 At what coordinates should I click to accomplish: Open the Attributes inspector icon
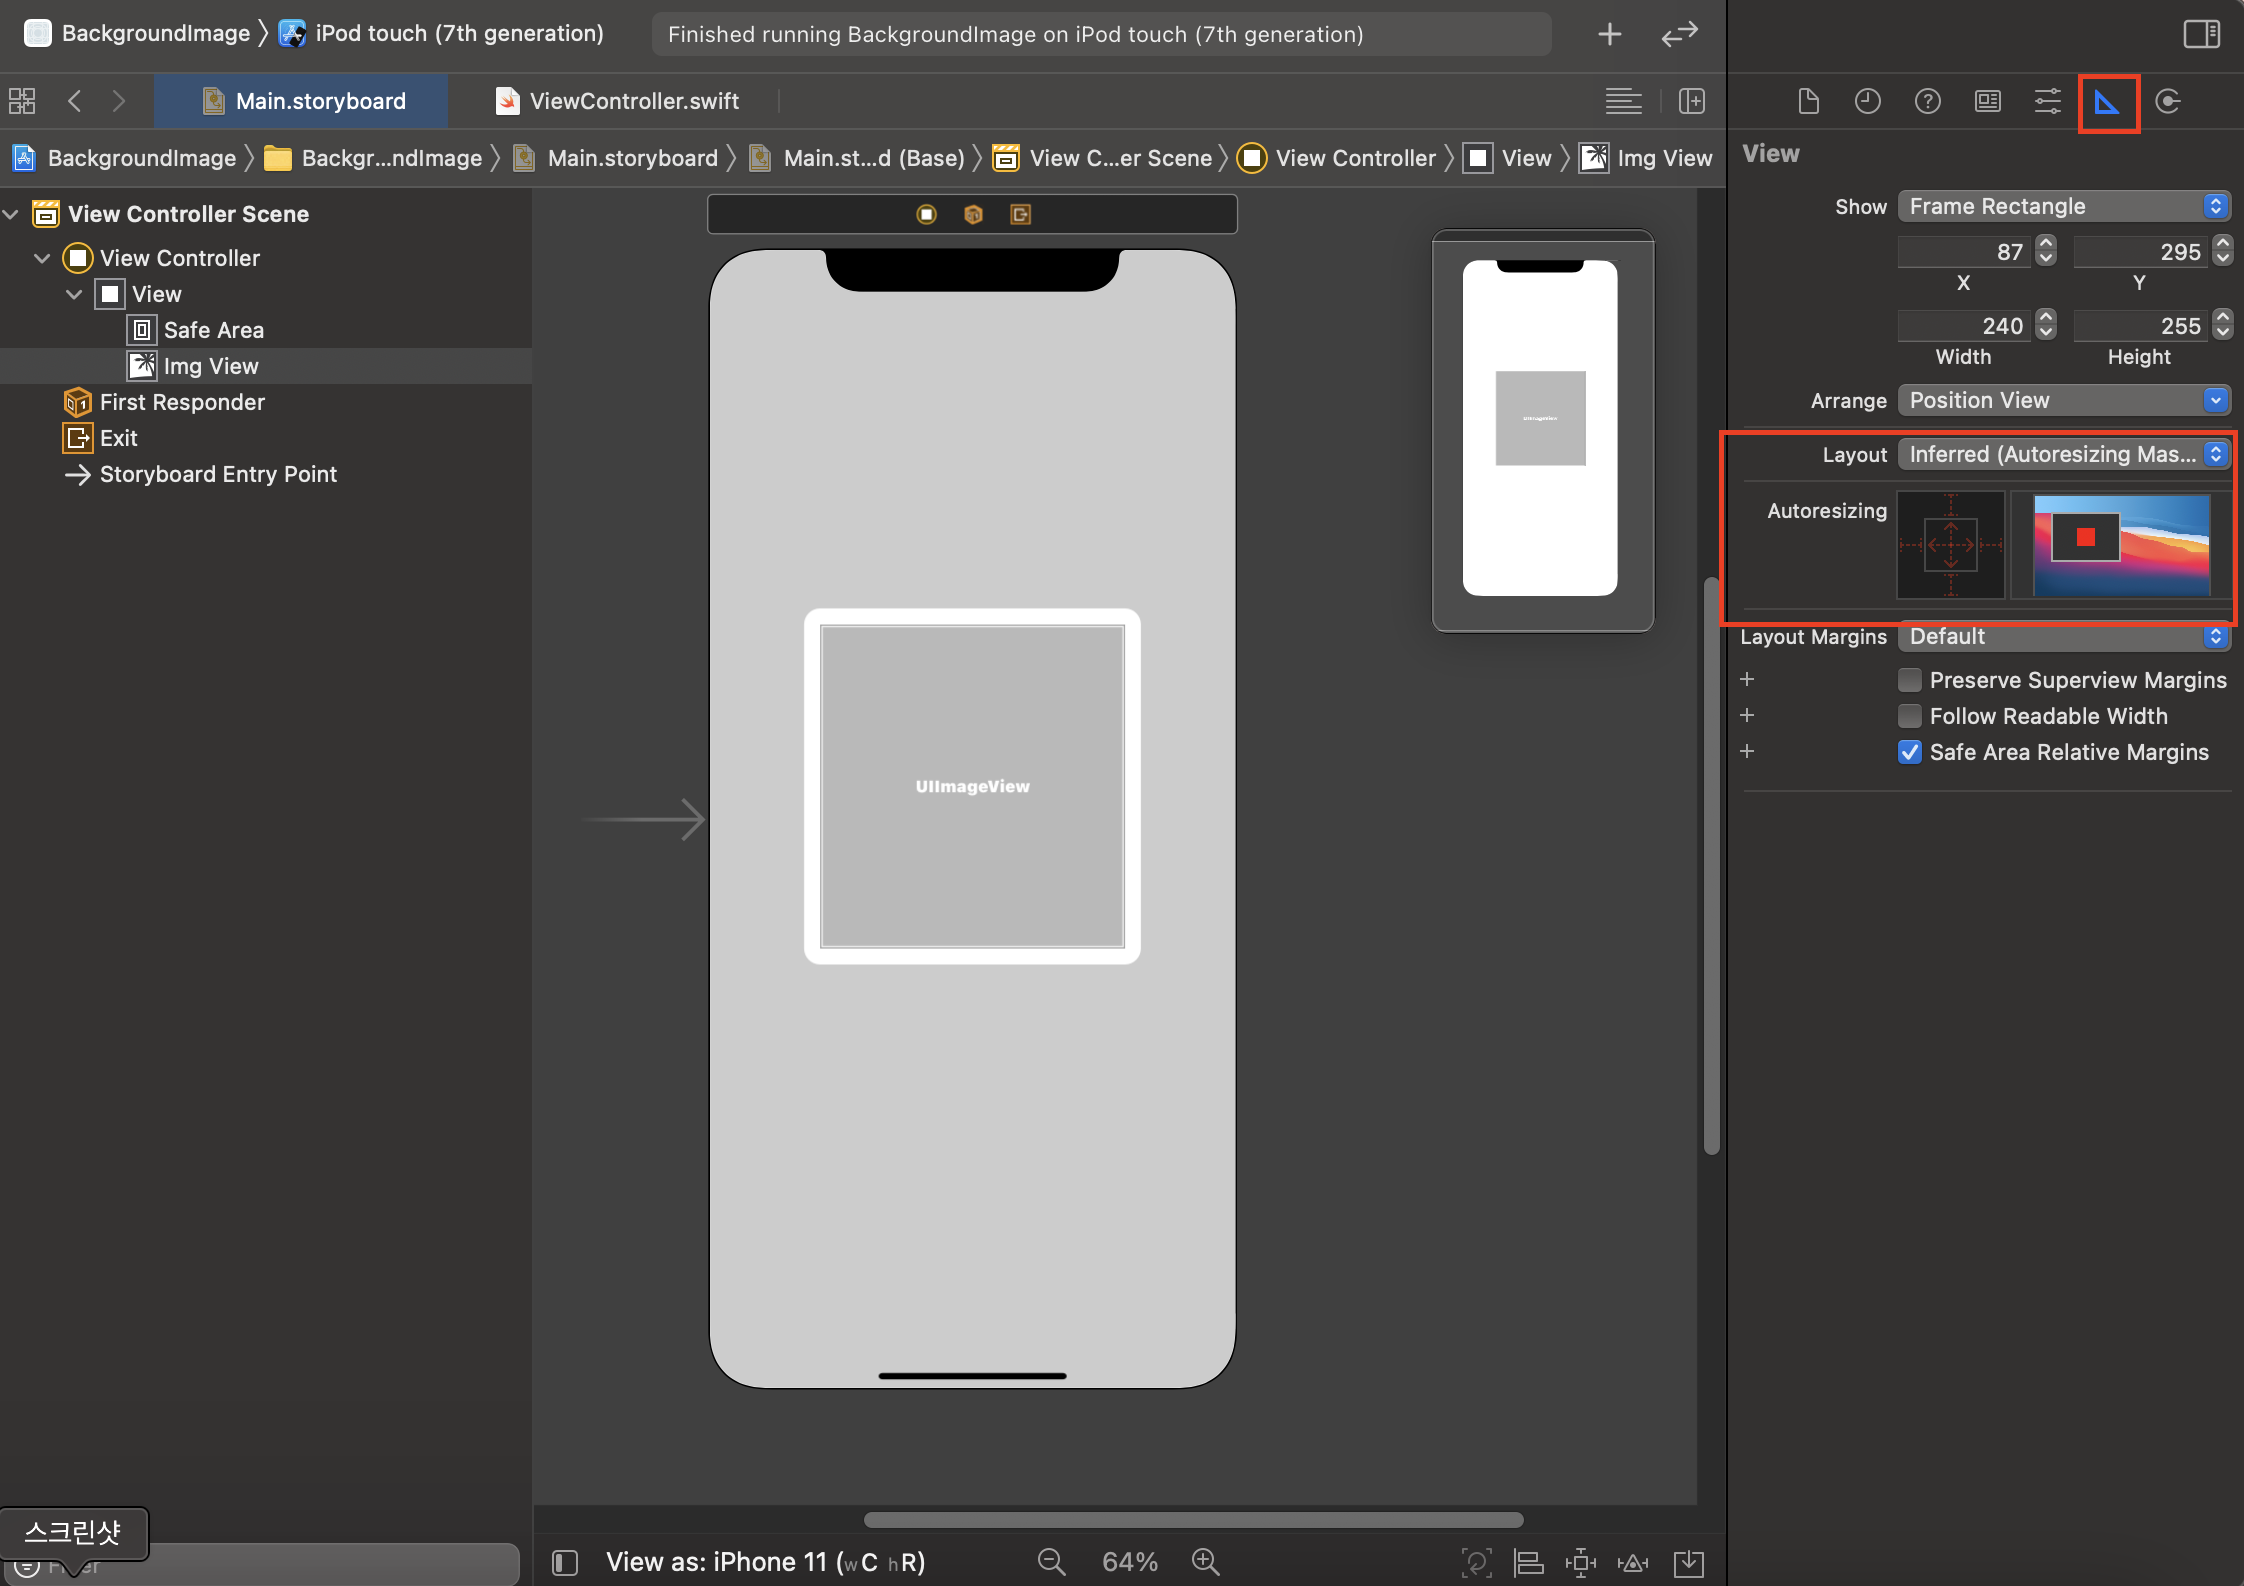click(2047, 102)
